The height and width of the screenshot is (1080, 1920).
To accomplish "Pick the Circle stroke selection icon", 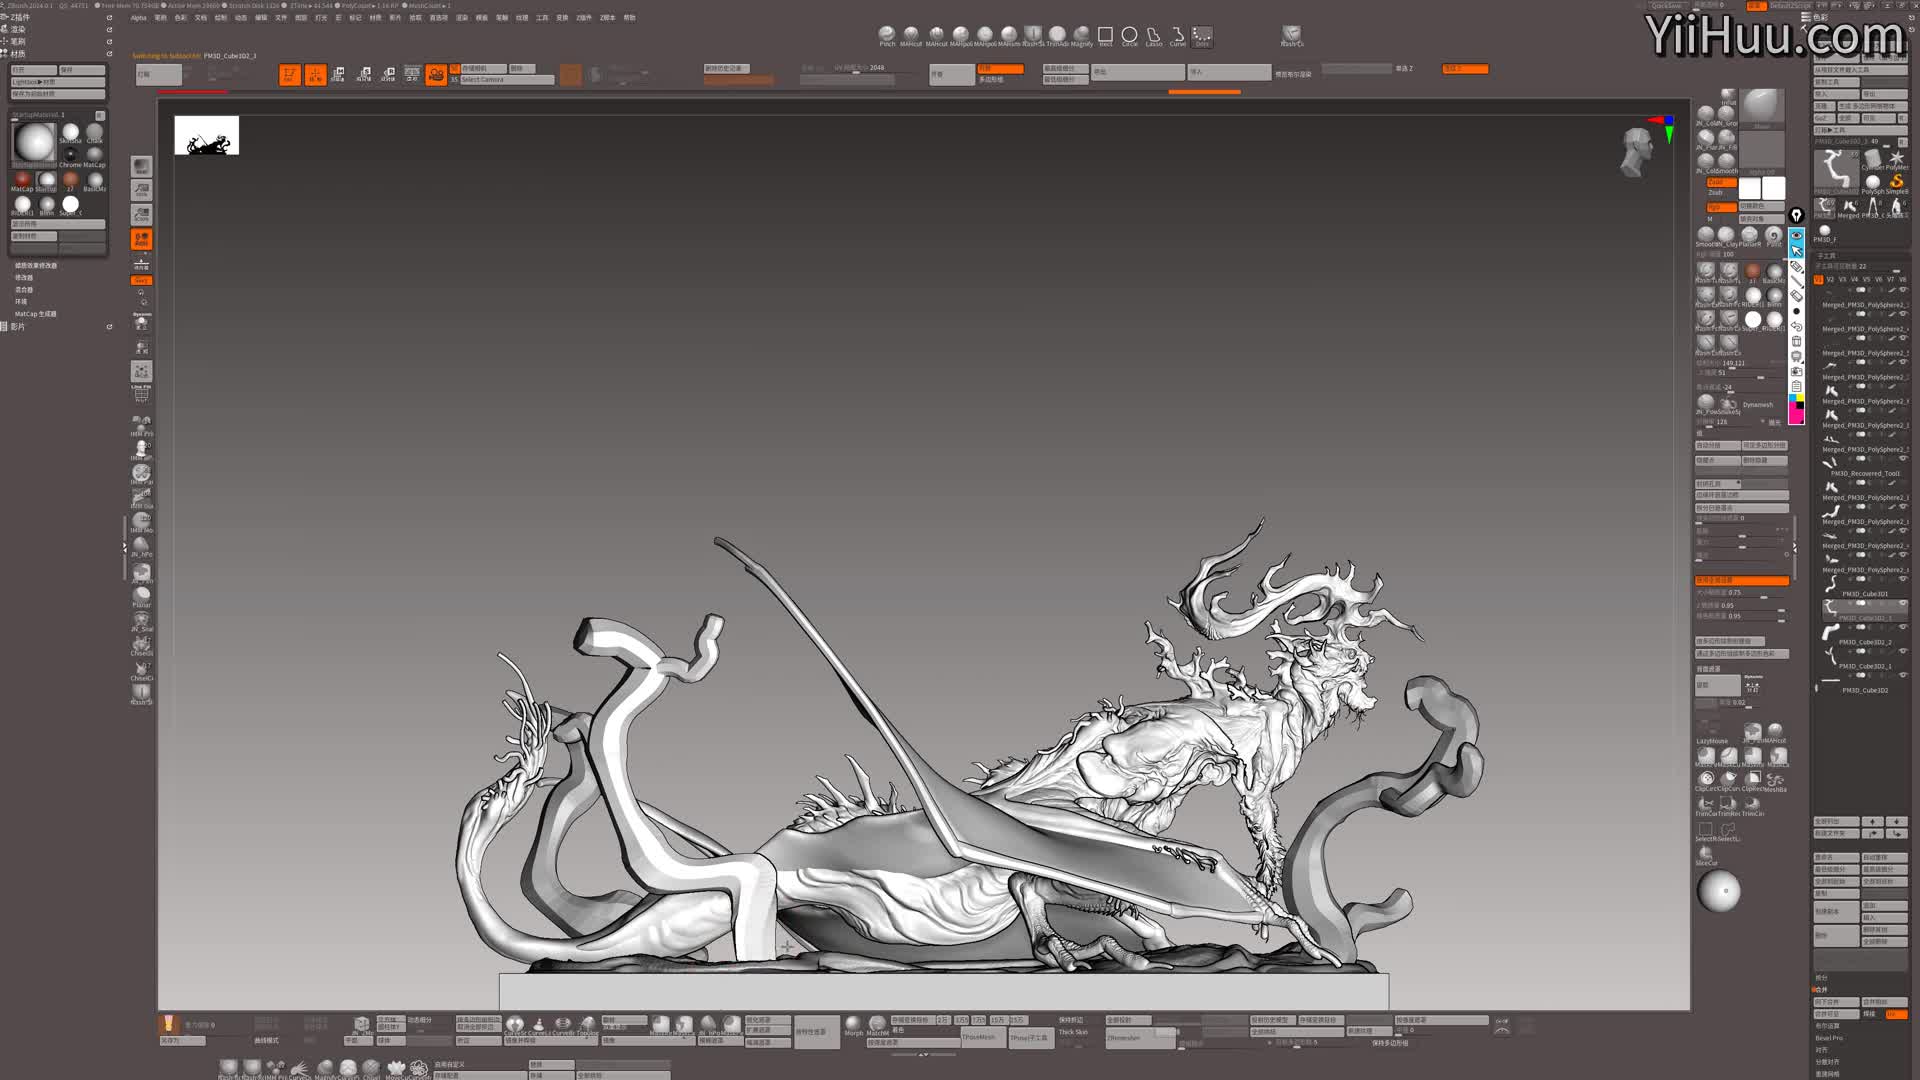I will tap(1129, 35).
